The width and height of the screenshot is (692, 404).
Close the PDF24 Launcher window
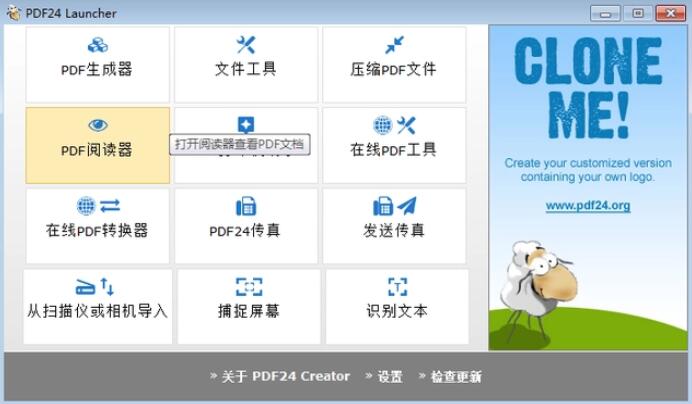[x=670, y=13]
